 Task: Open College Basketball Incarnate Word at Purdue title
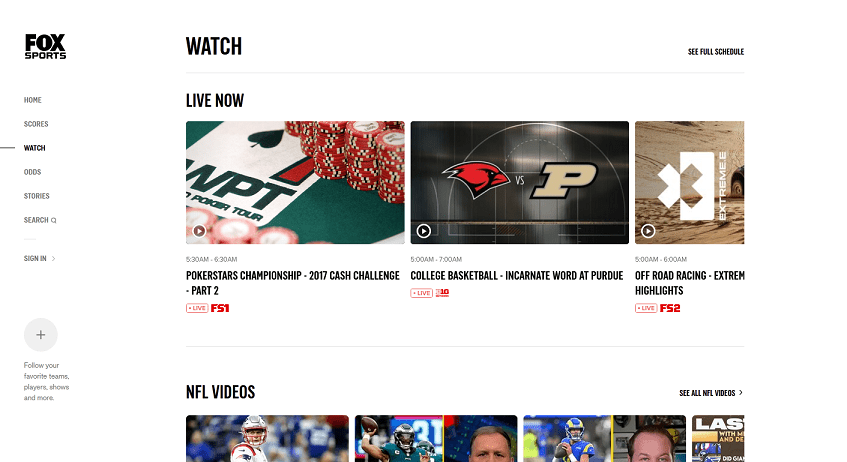click(517, 276)
